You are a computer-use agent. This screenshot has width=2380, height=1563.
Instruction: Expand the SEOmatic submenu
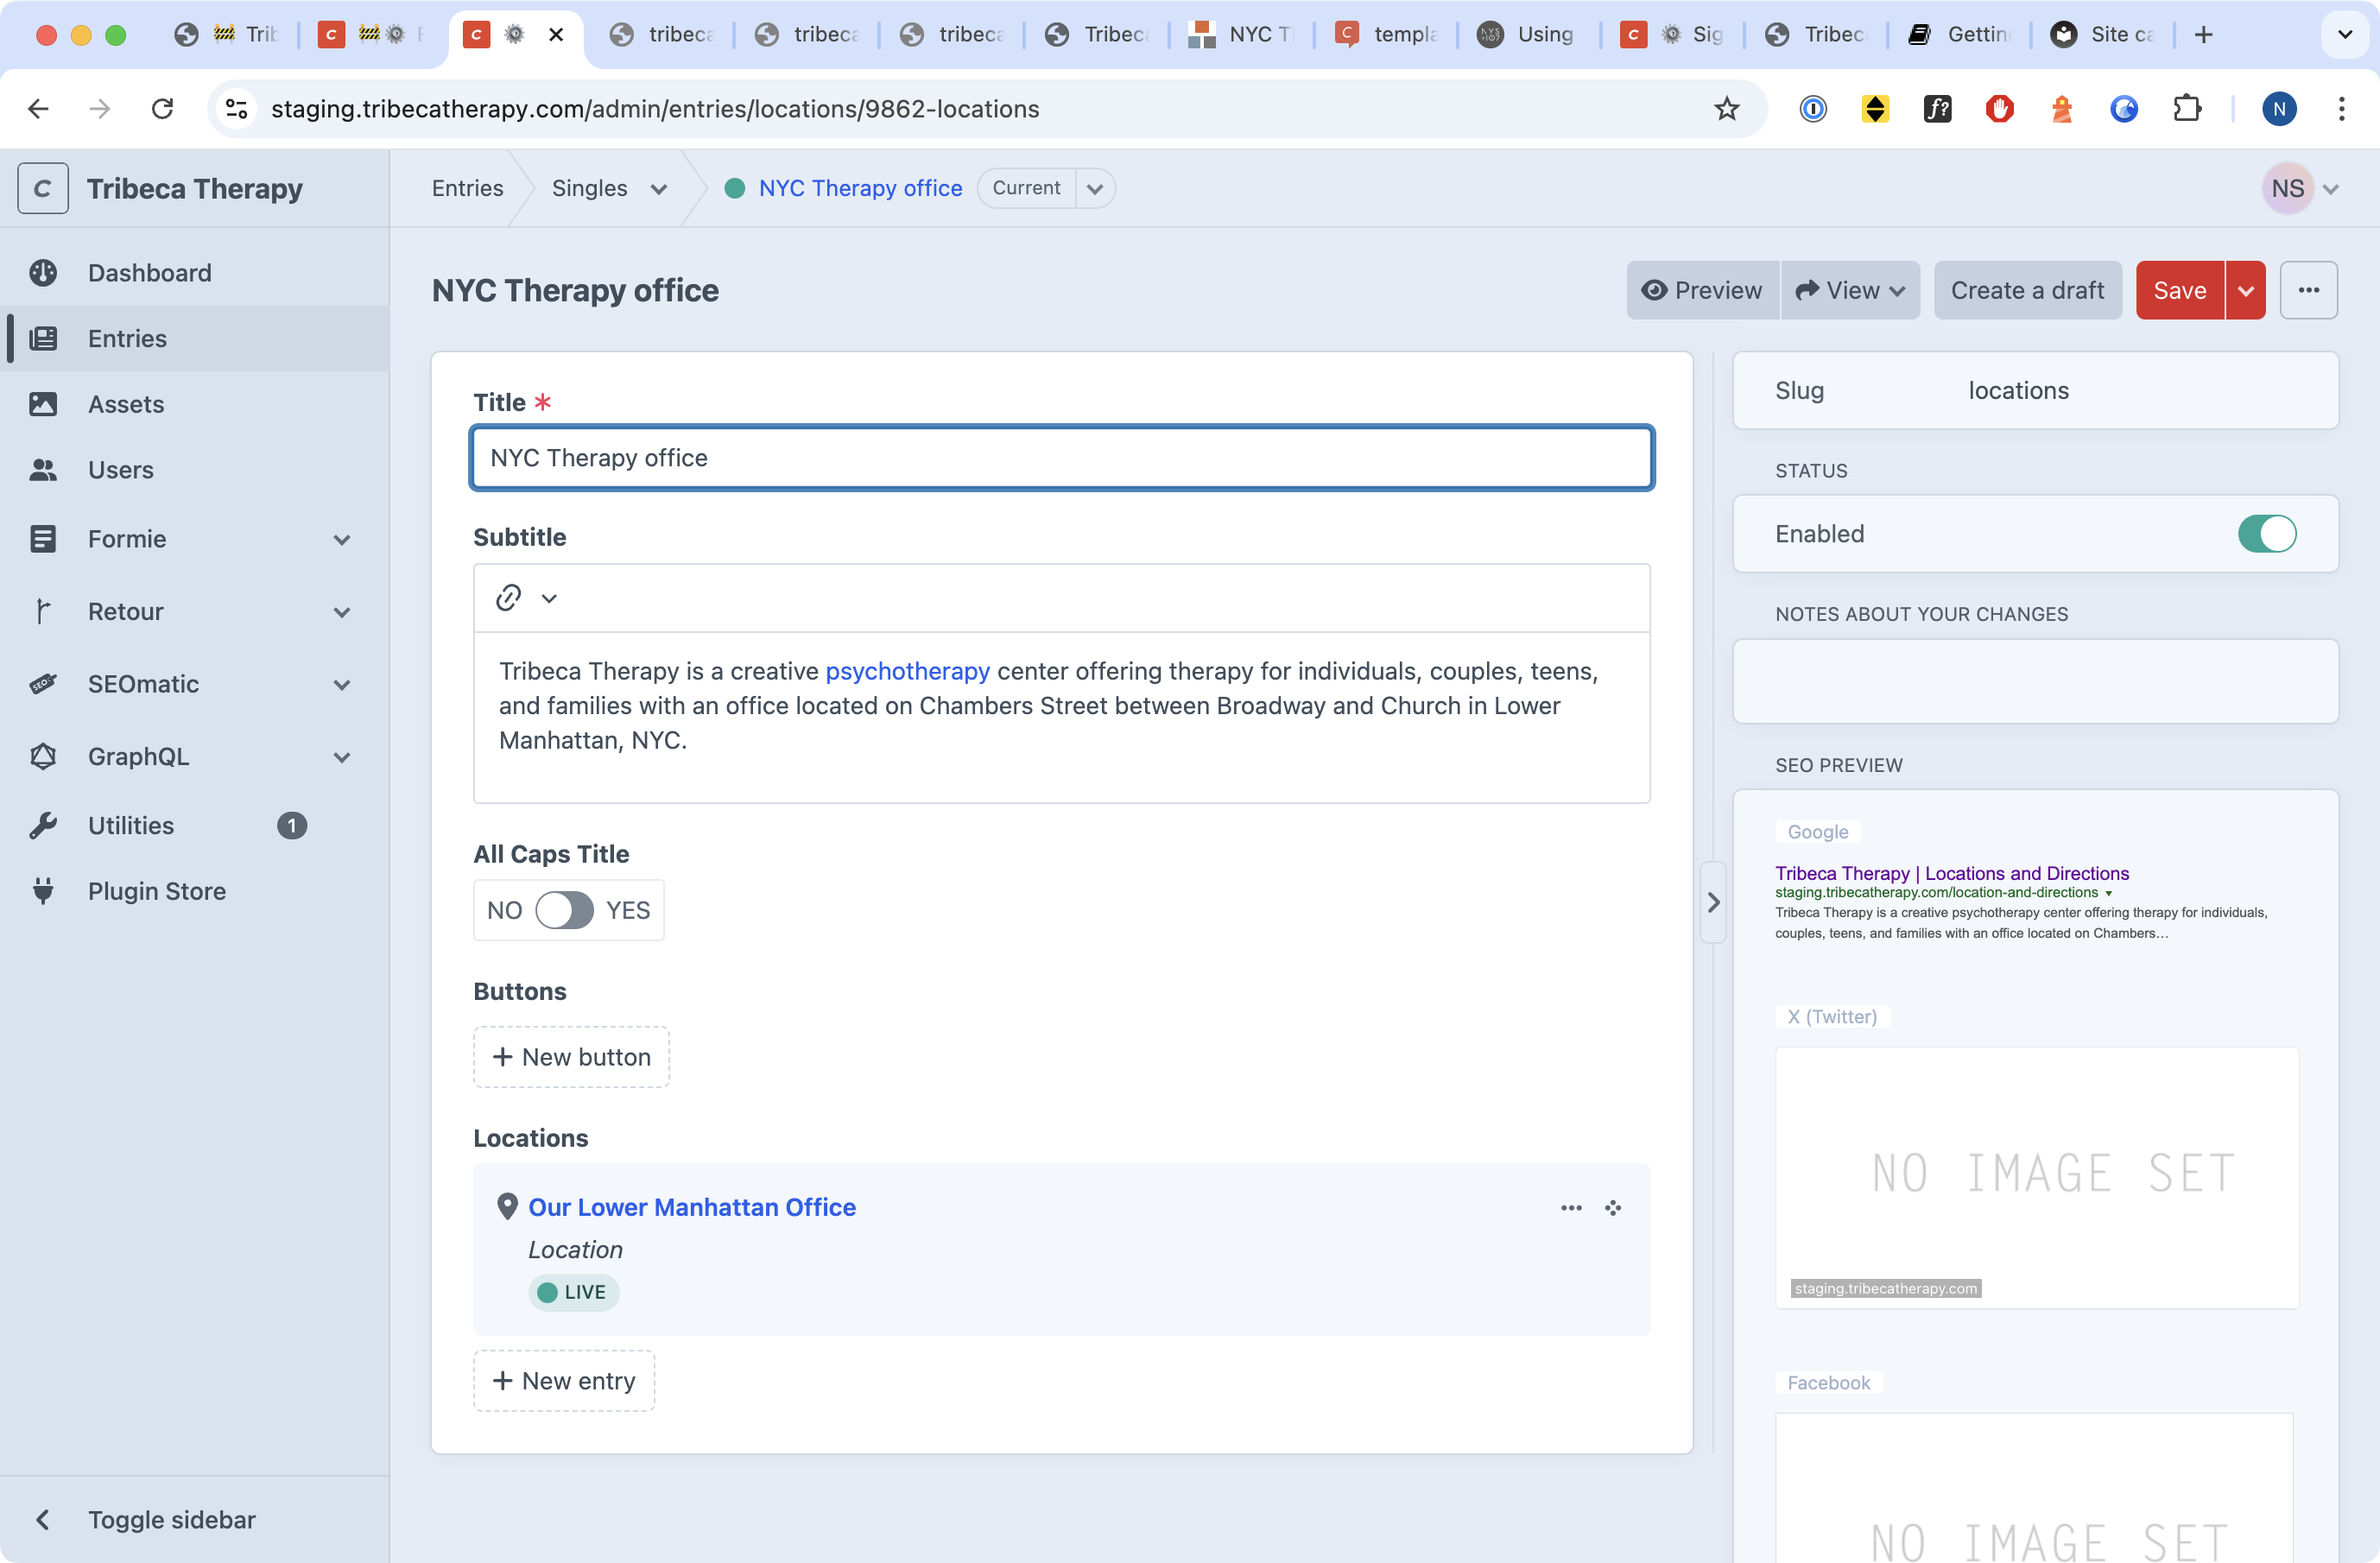pos(342,684)
